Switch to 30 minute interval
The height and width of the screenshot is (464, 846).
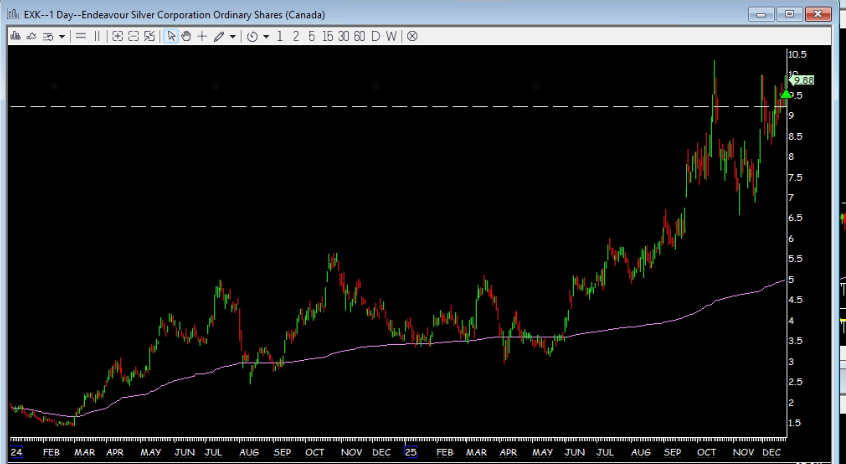[344, 36]
